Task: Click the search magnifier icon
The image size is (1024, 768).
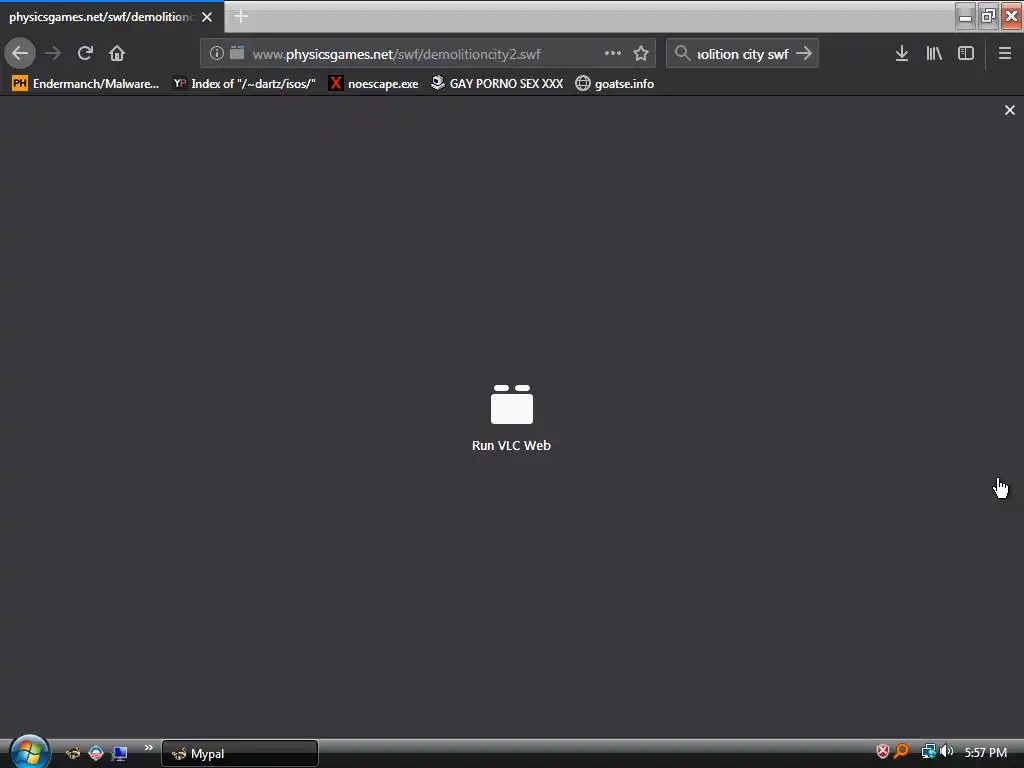Action: pos(682,53)
